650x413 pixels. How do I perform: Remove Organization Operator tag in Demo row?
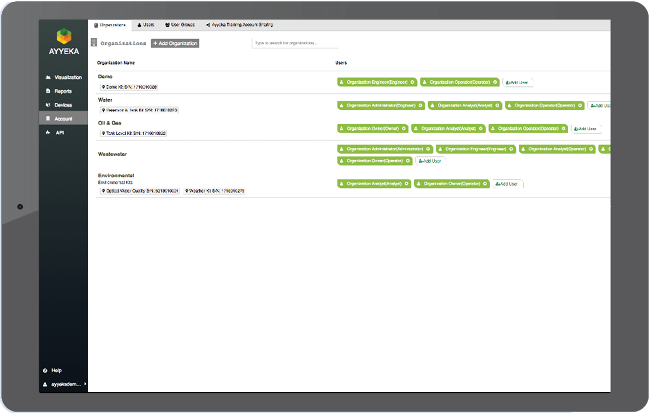click(496, 82)
